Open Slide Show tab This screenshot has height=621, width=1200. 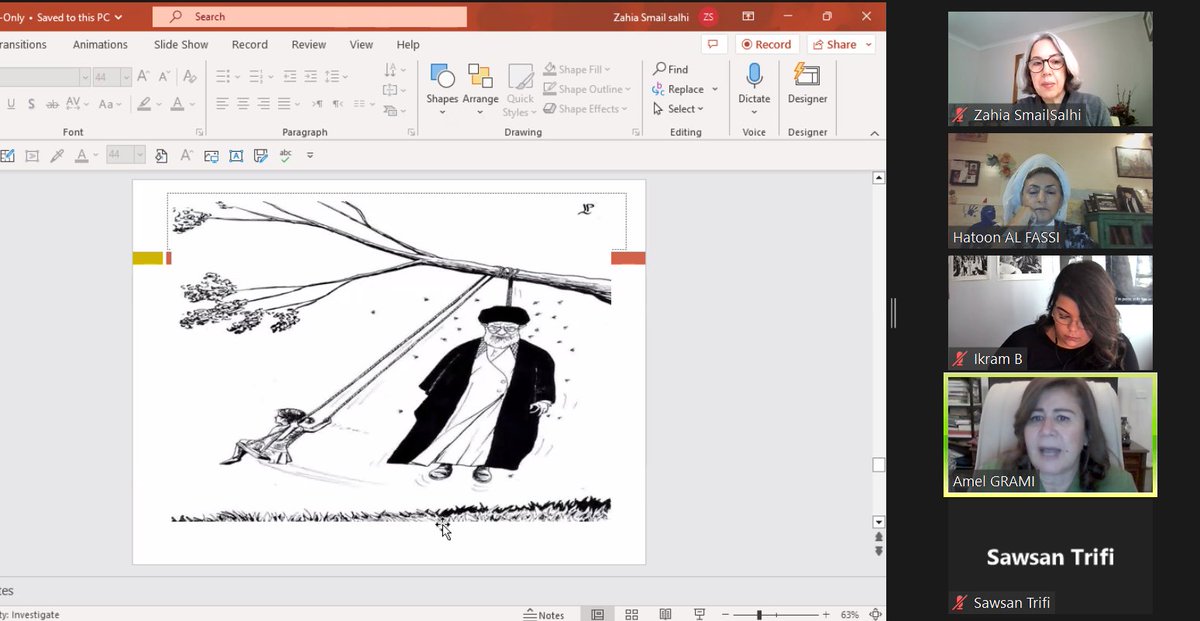[181, 45]
